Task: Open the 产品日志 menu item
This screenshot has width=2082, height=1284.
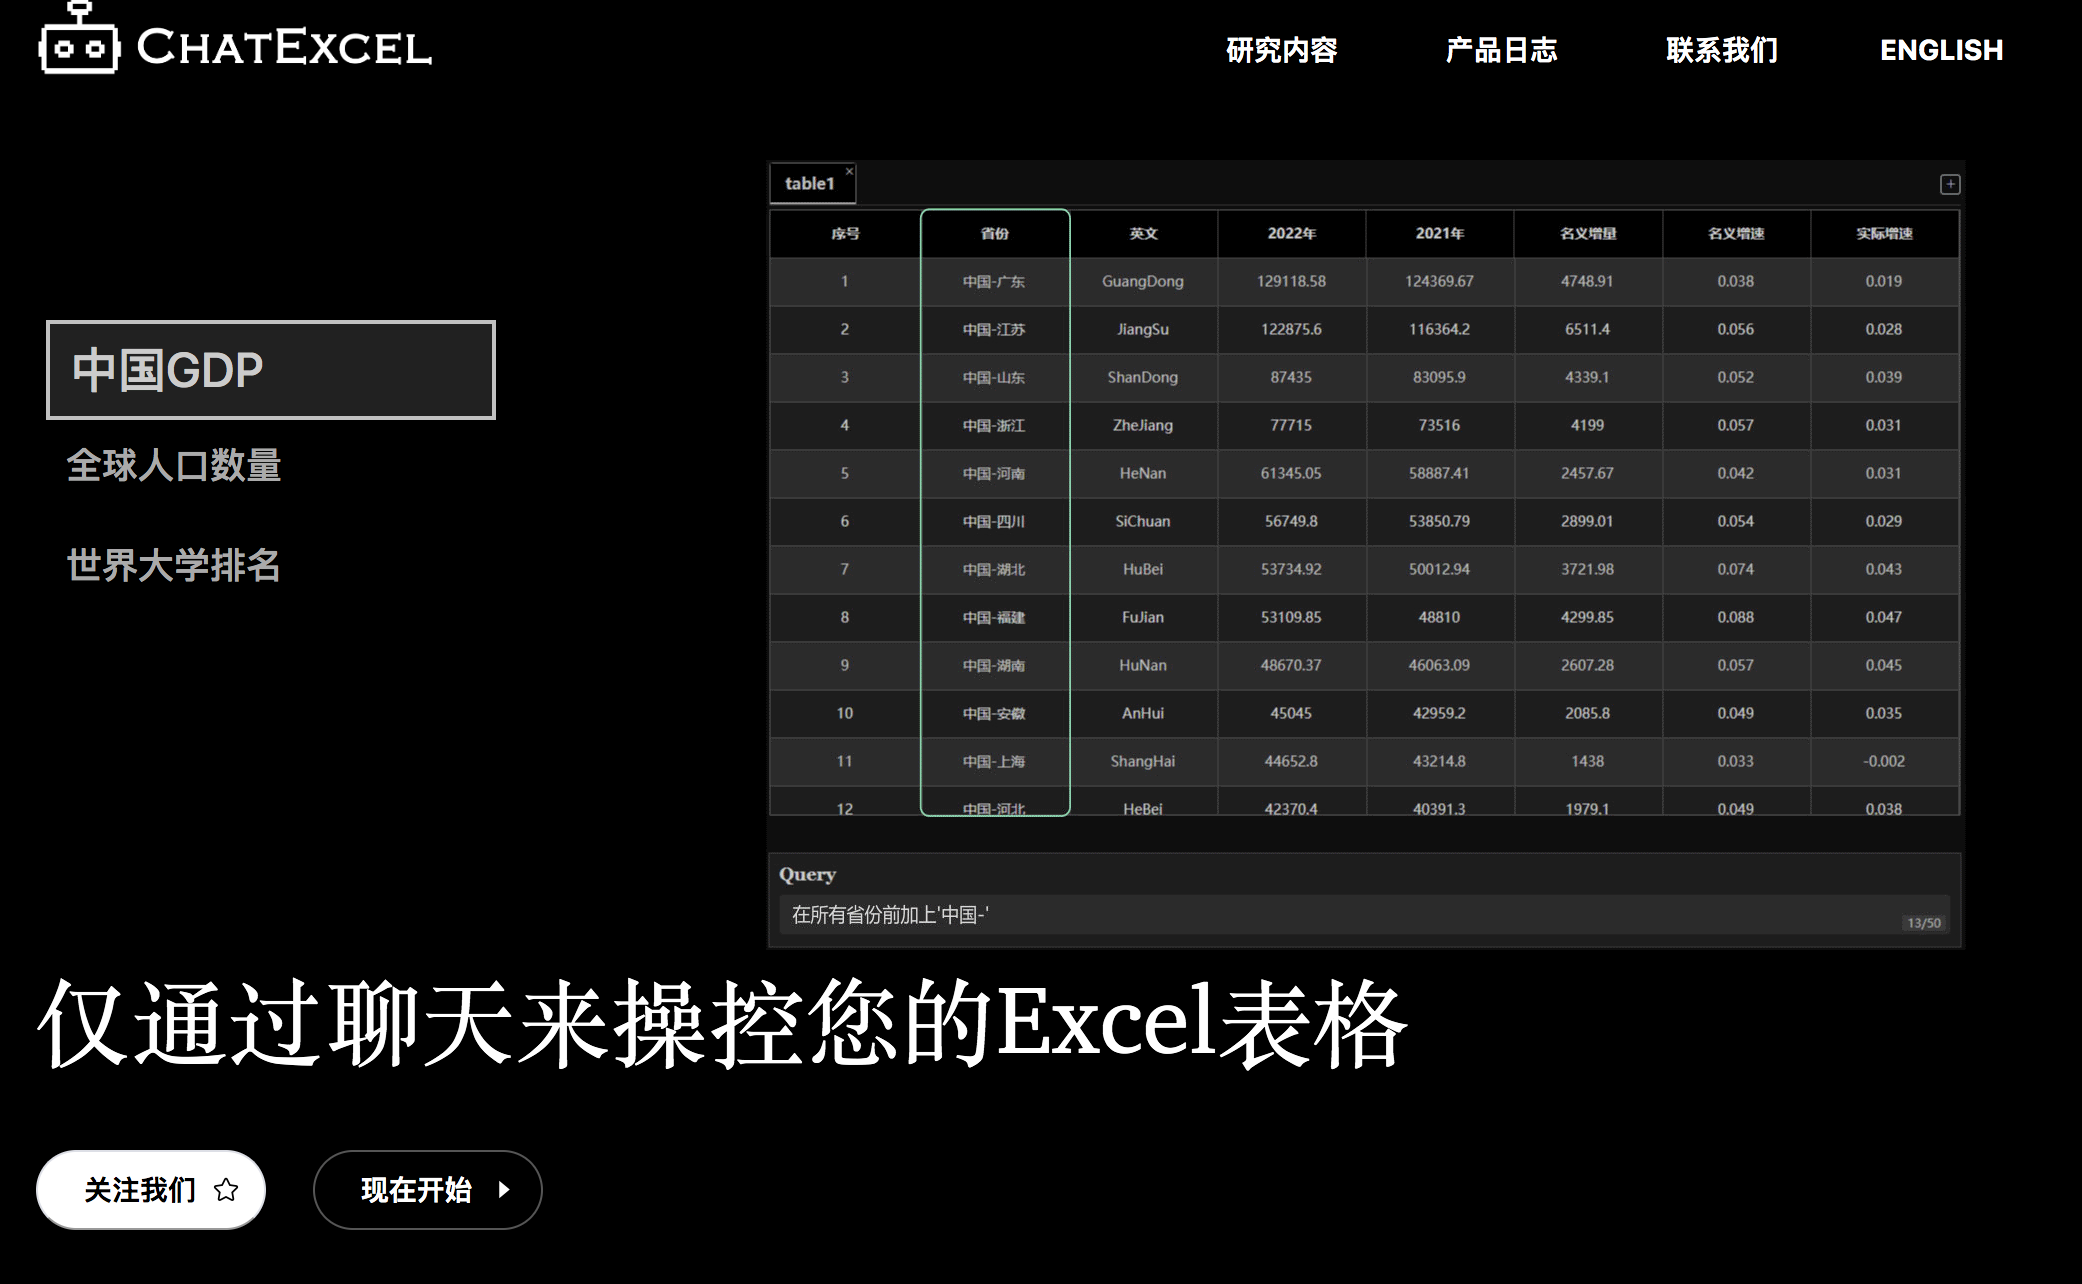Action: click(x=1502, y=50)
